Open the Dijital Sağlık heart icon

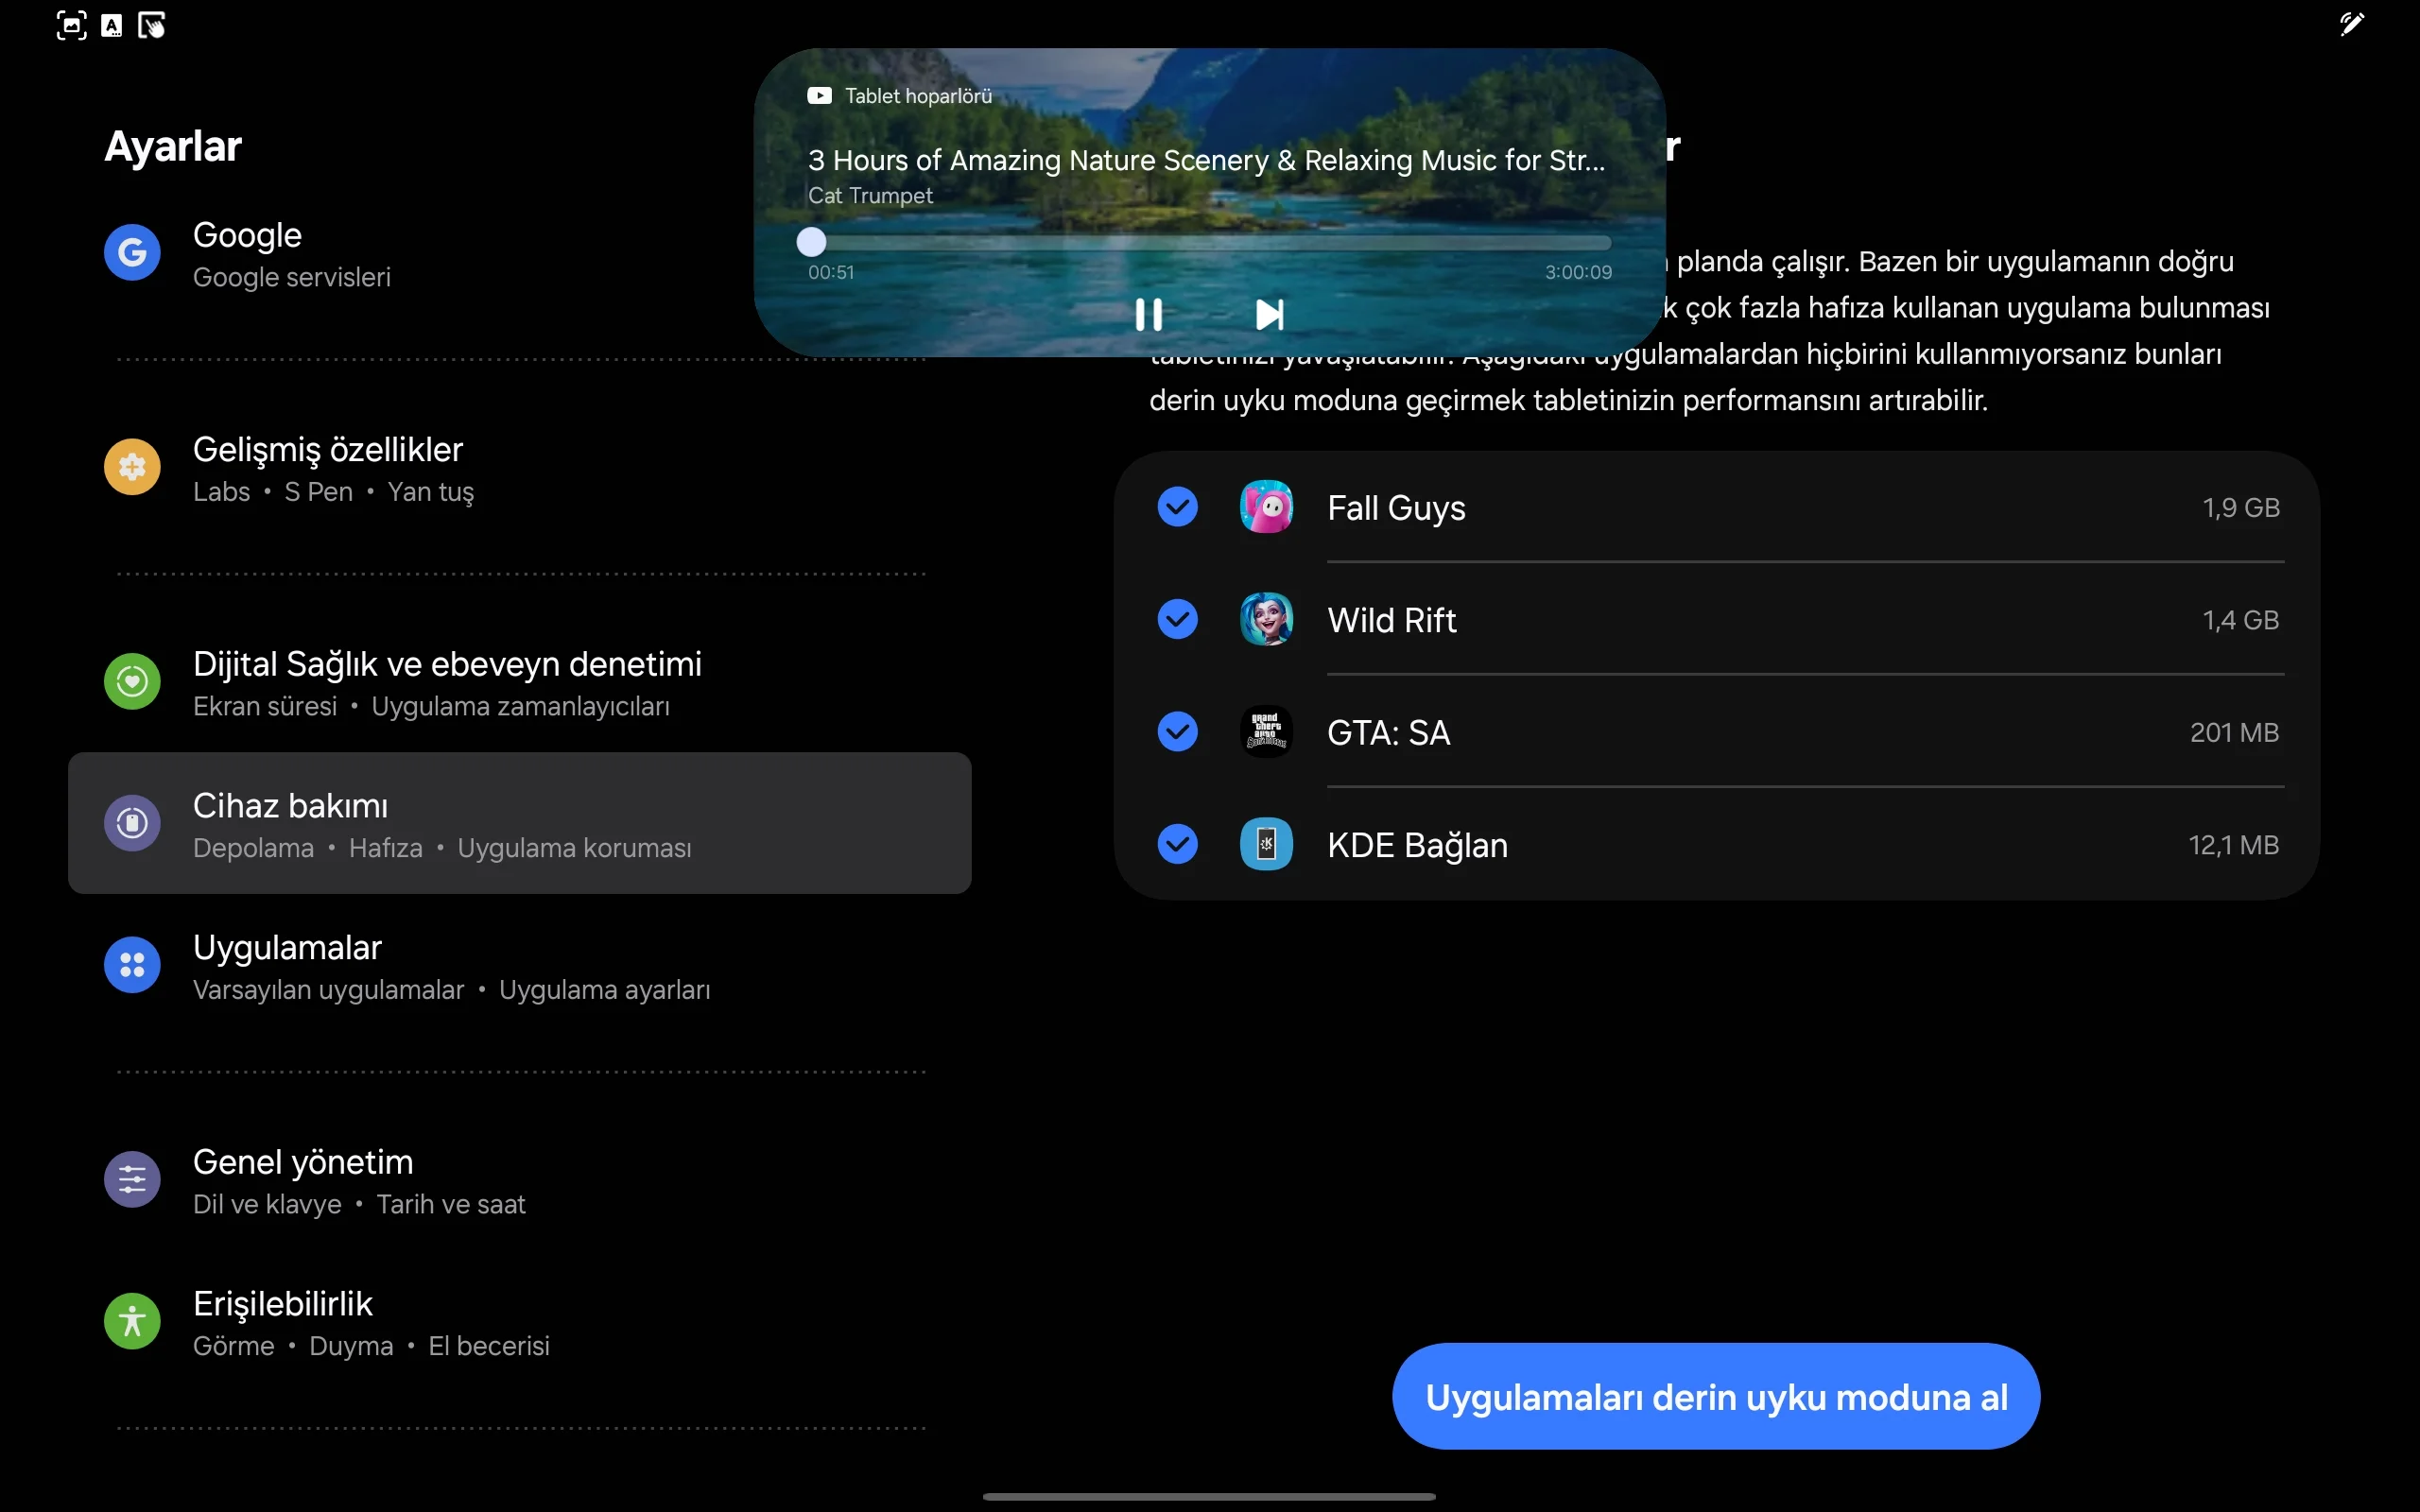pyautogui.click(x=131, y=681)
